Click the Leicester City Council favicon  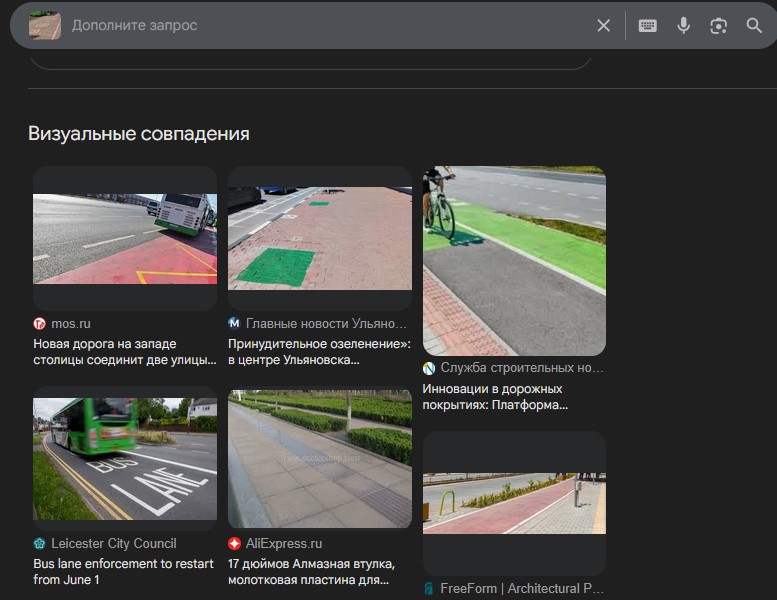(40, 544)
